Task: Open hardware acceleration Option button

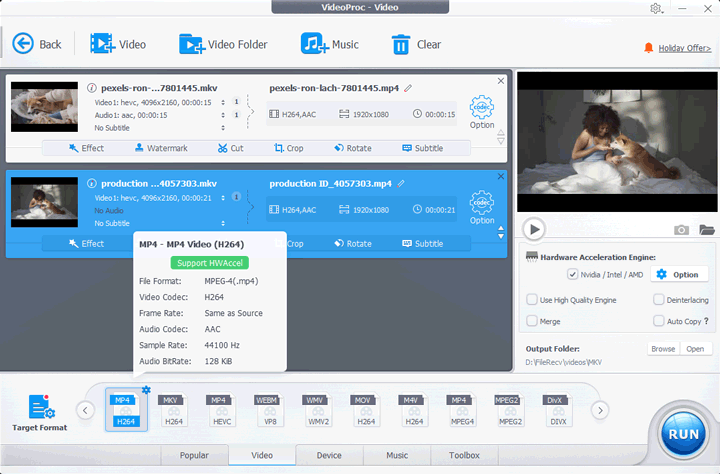Action: [678, 274]
